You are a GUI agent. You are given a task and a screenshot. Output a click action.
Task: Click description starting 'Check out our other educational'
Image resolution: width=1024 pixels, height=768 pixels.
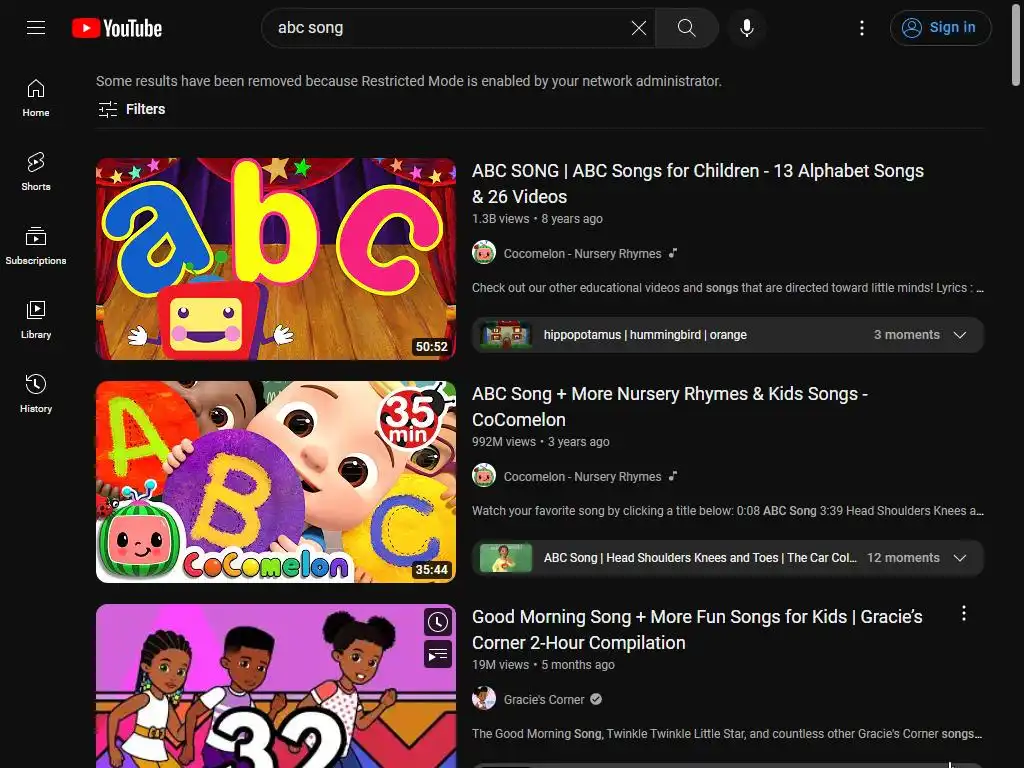tap(728, 287)
